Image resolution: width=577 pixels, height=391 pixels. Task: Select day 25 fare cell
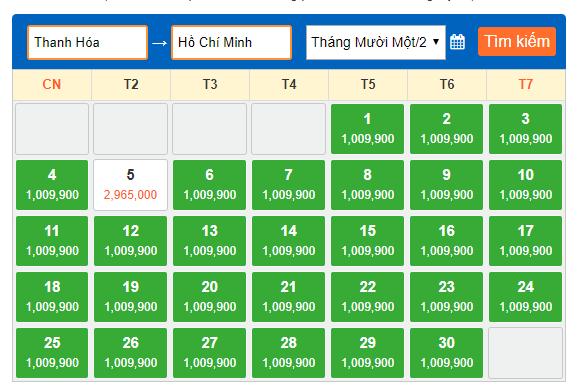click(52, 353)
